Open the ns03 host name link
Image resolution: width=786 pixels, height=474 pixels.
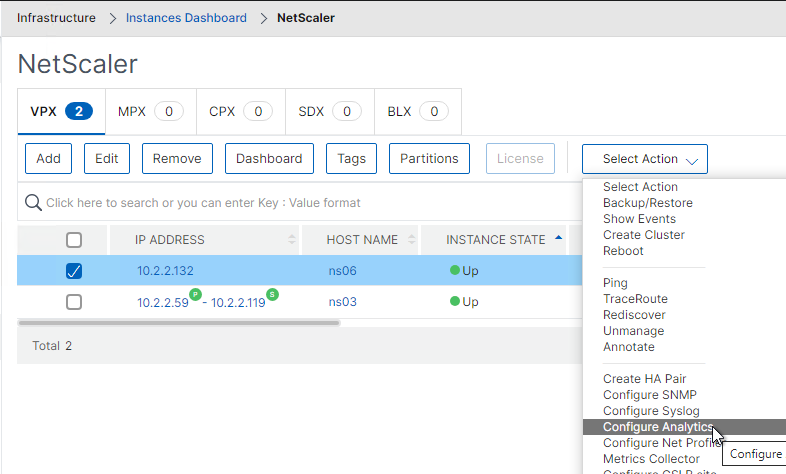(342, 302)
